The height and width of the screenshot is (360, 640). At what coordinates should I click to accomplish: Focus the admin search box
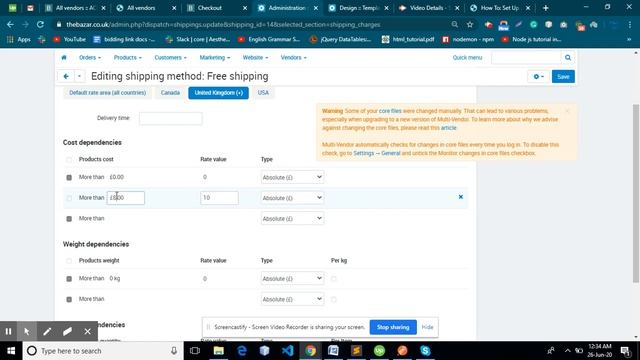pos(526,58)
